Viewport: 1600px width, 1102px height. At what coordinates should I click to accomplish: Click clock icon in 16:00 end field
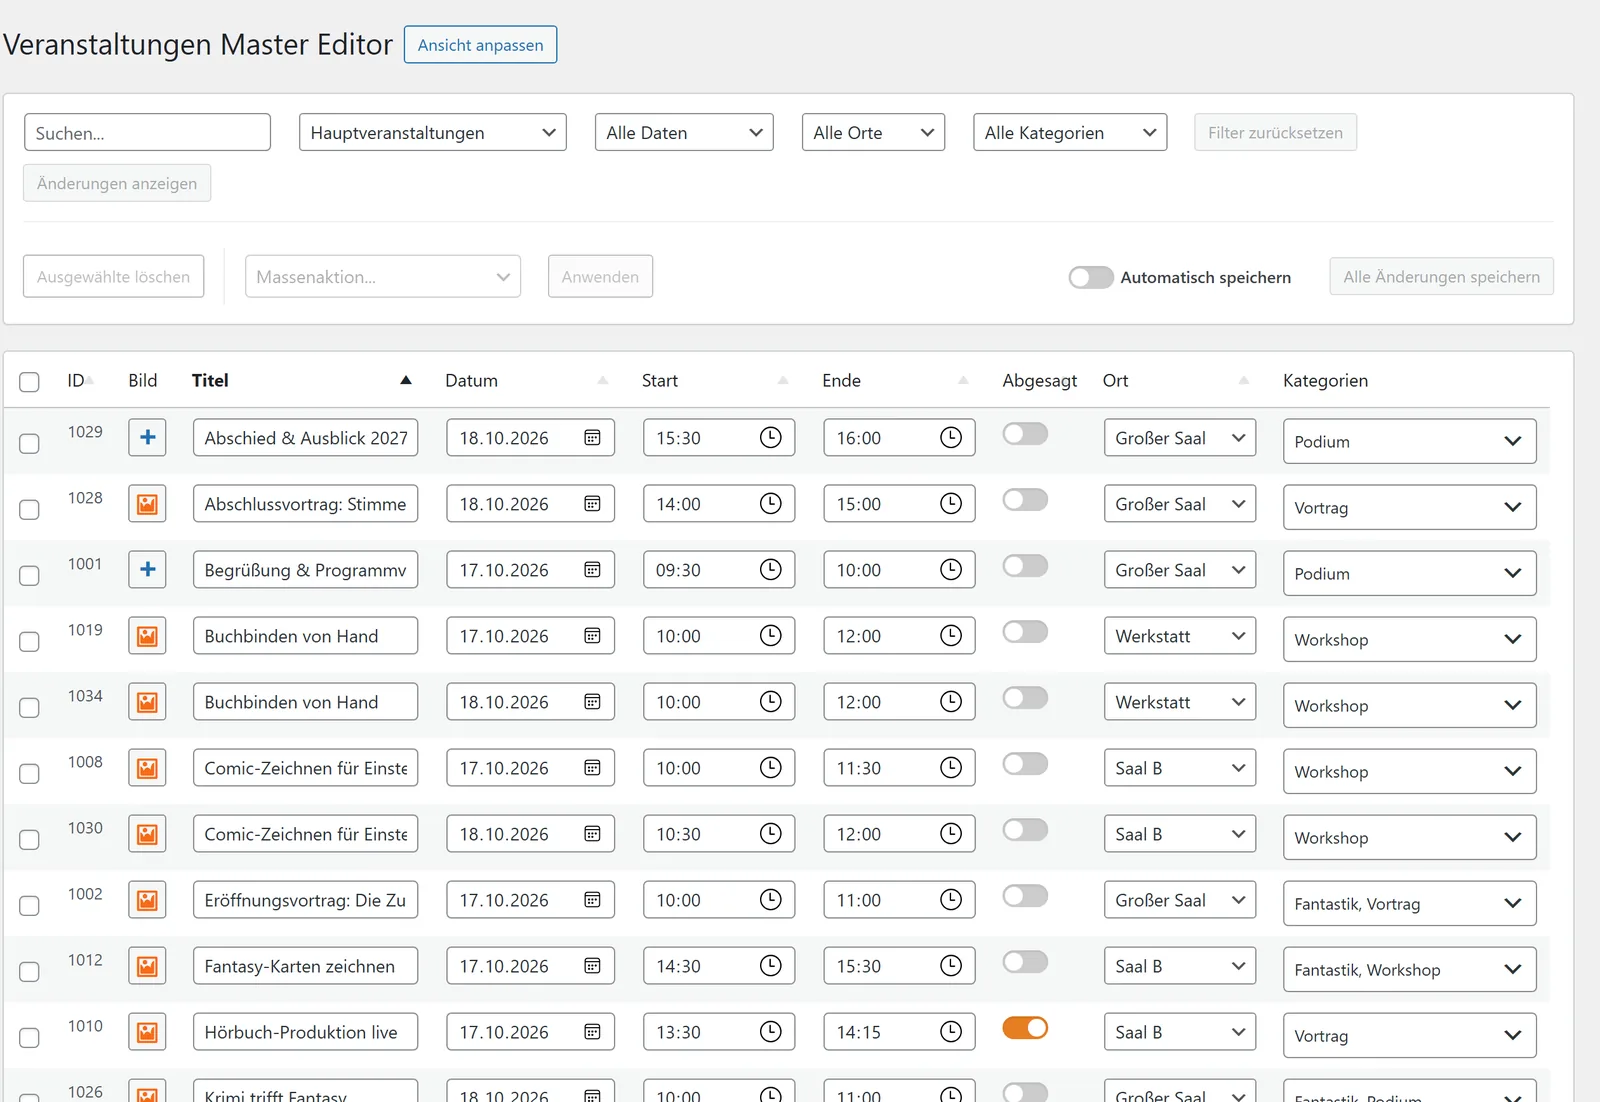click(x=951, y=437)
